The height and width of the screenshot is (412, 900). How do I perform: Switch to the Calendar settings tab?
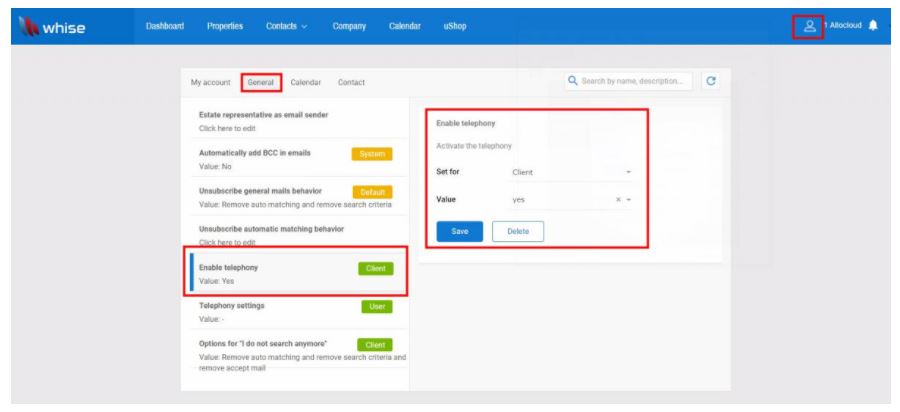click(305, 82)
